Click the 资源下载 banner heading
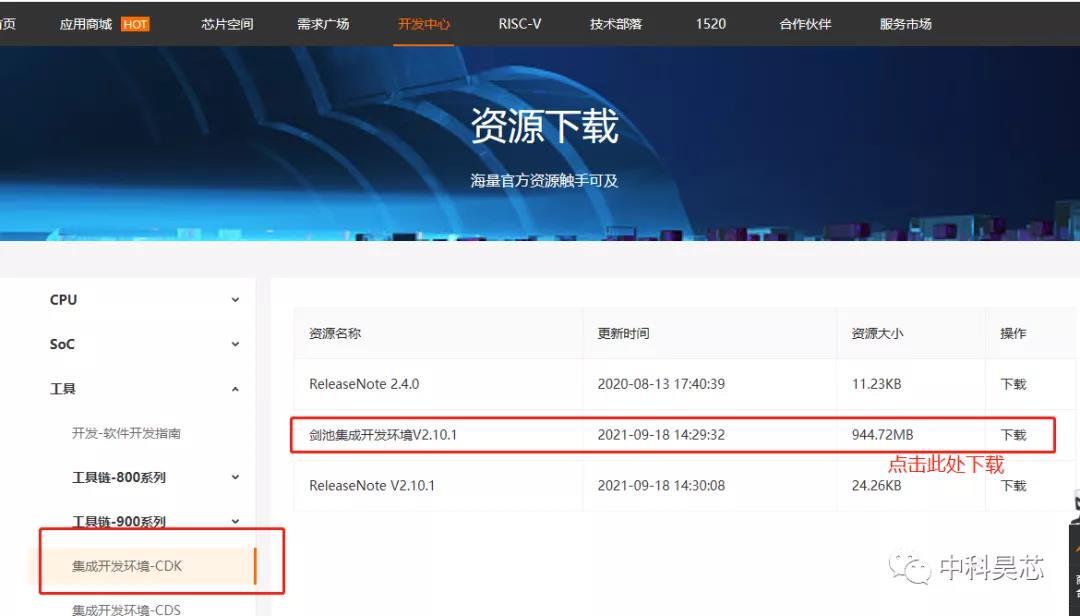Viewport: 1080px width, 616px height. [544, 126]
